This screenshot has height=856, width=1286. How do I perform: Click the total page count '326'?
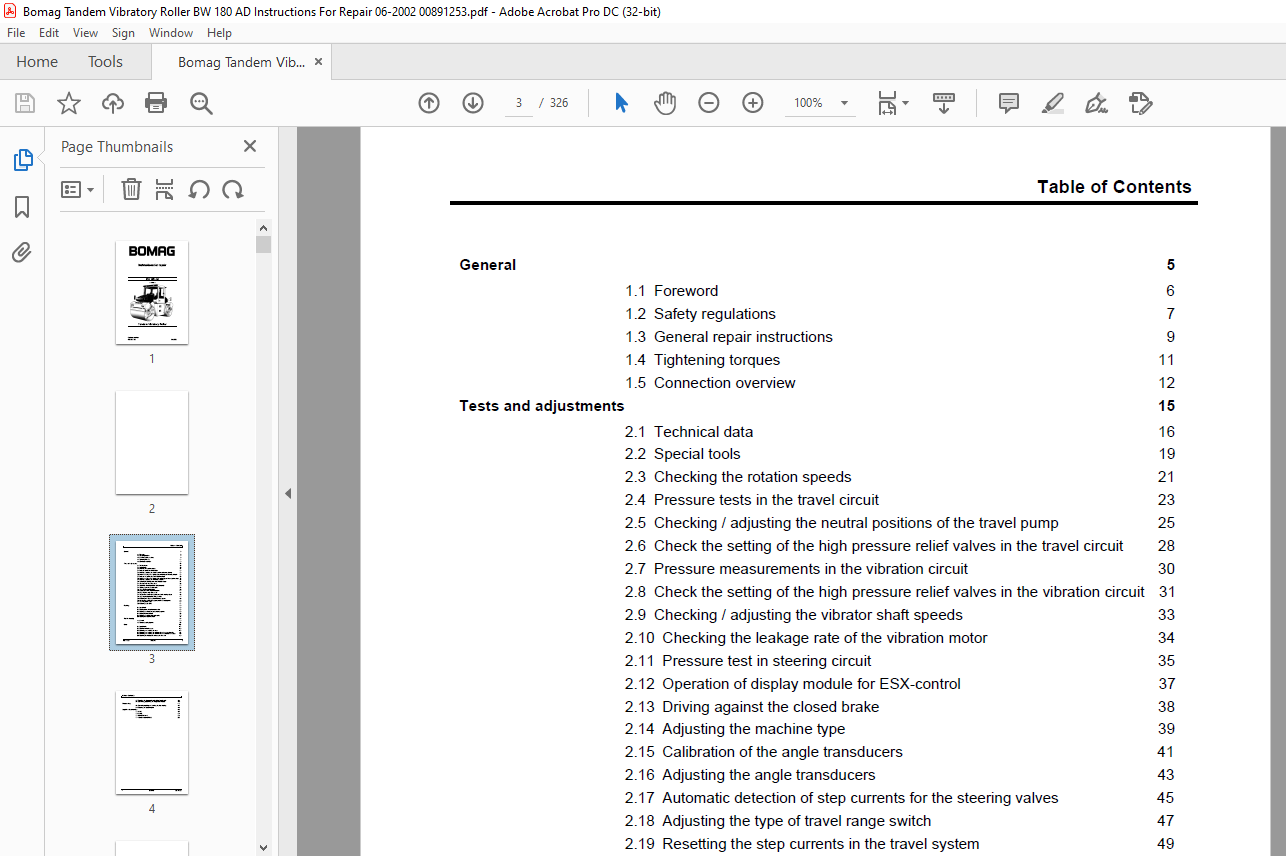tap(559, 103)
